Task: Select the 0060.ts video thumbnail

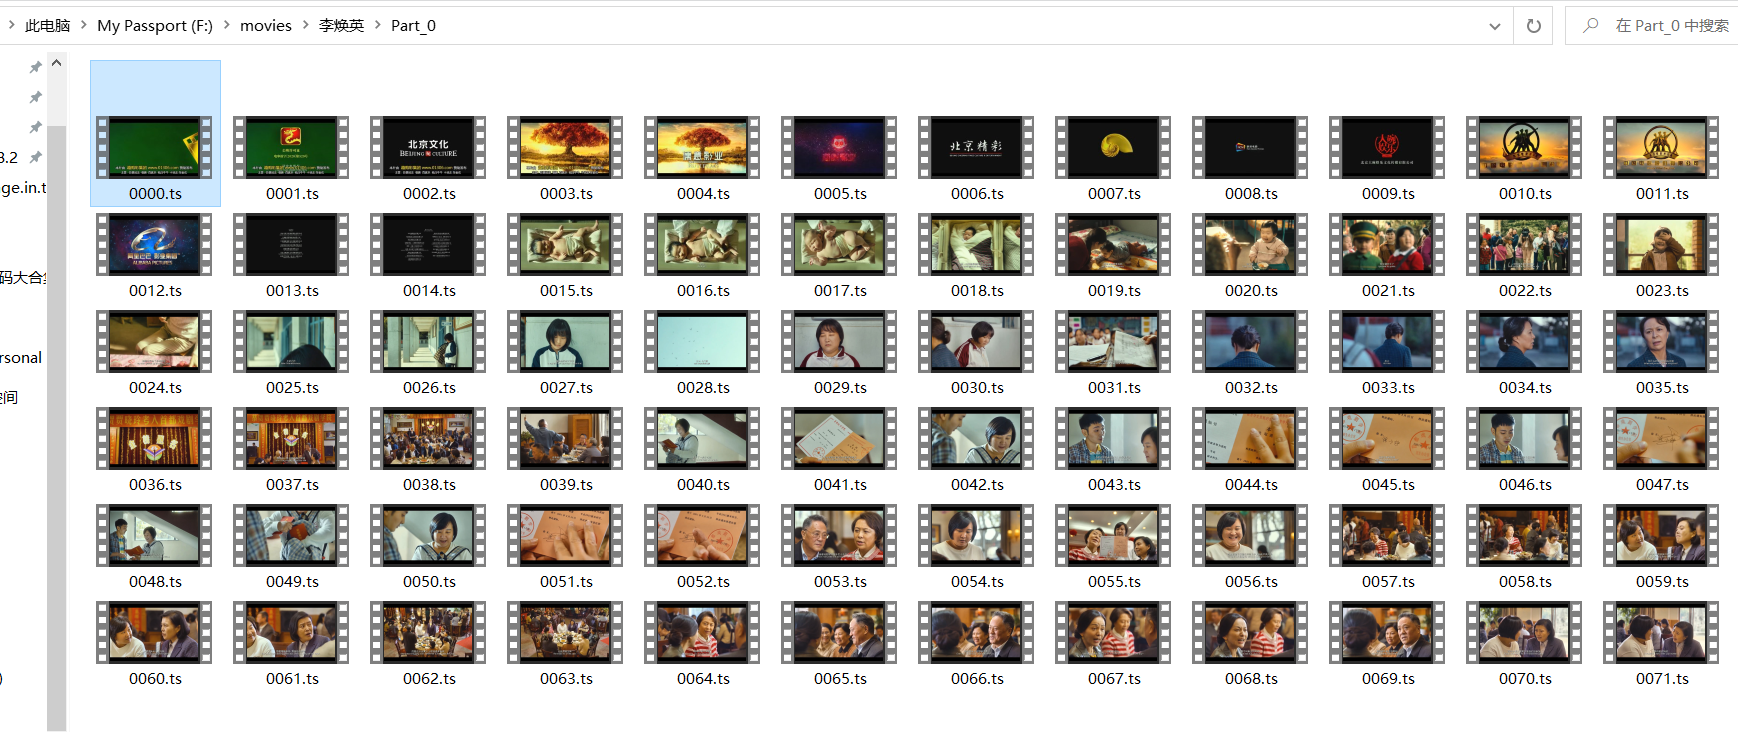Action: (155, 632)
